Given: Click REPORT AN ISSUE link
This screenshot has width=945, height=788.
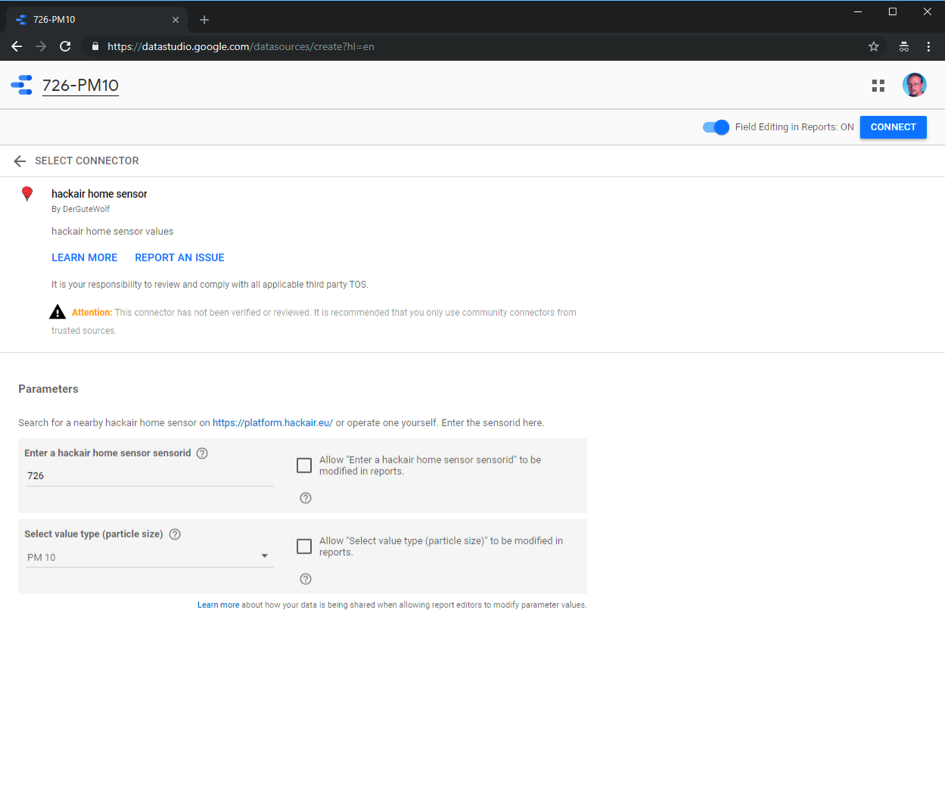Looking at the screenshot, I should [x=180, y=257].
